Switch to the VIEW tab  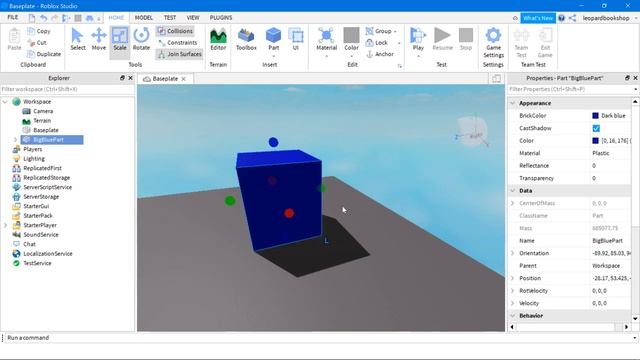tap(193, 18)
